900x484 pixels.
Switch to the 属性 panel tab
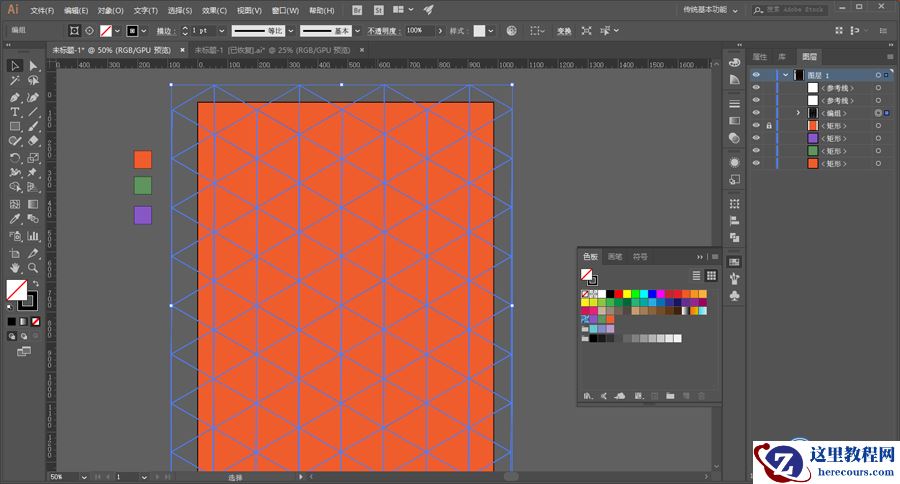[x=759, y=56]
